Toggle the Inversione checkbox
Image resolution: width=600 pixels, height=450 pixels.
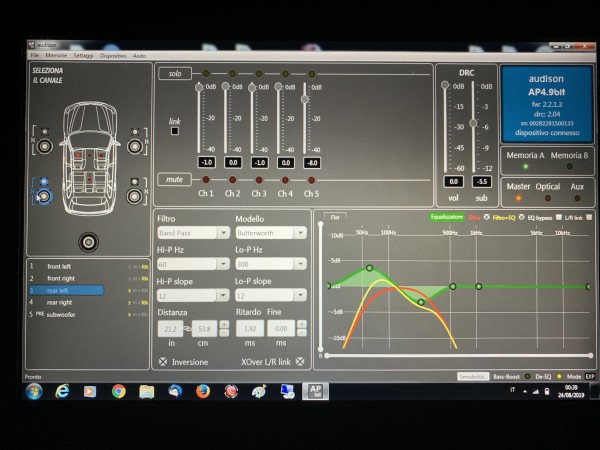(x=163, y=362)
